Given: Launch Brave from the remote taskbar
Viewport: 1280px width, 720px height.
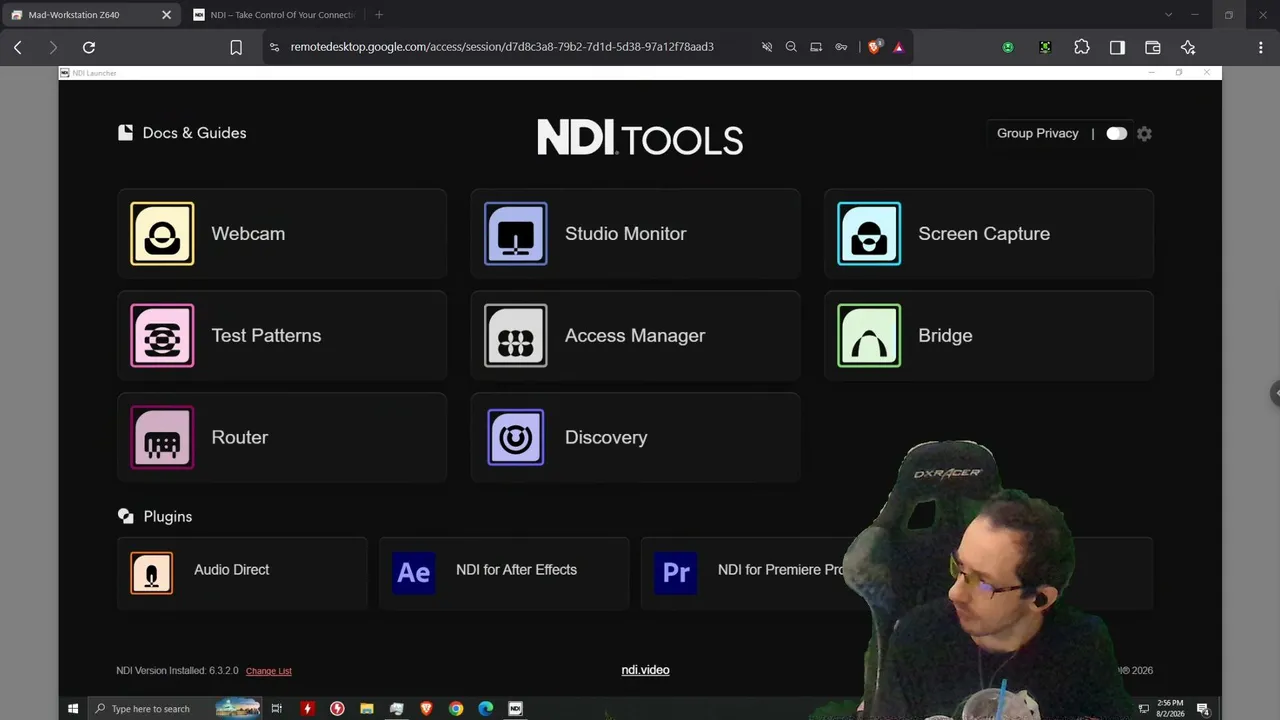Looking at the screenshot, I should point(426,709).
